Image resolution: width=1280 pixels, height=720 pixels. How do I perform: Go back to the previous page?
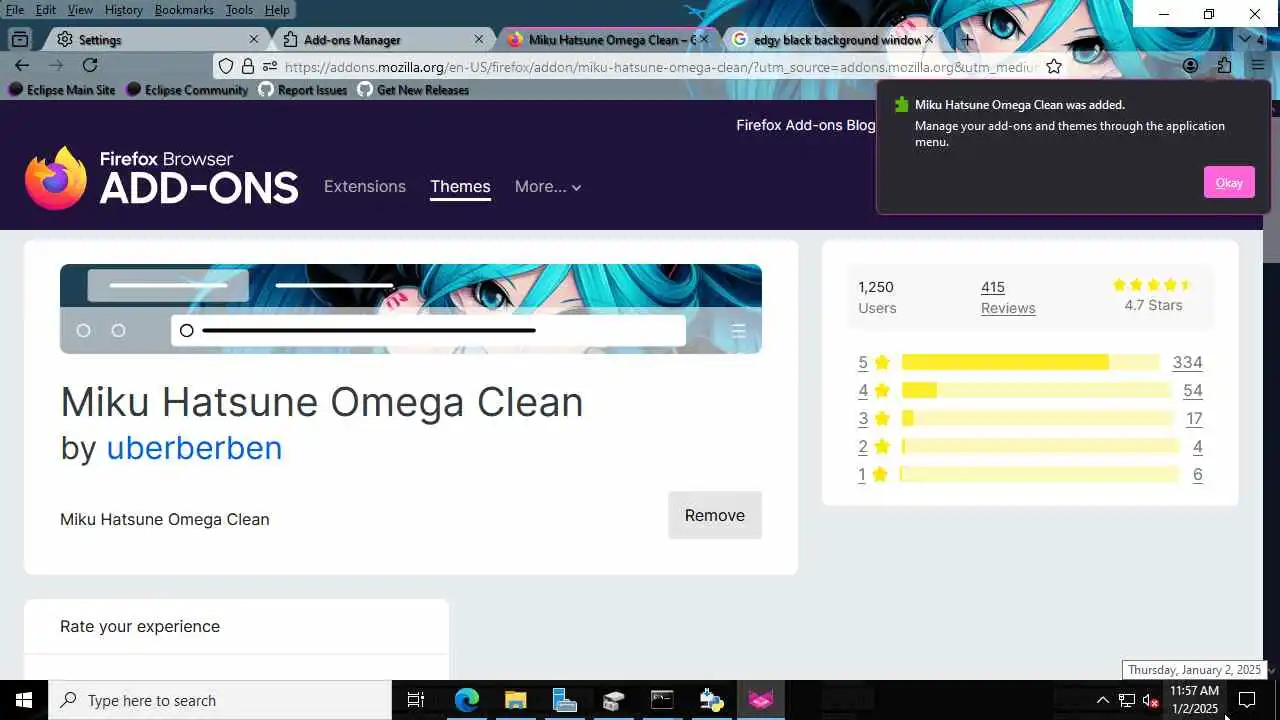click(x=22, y=65)
